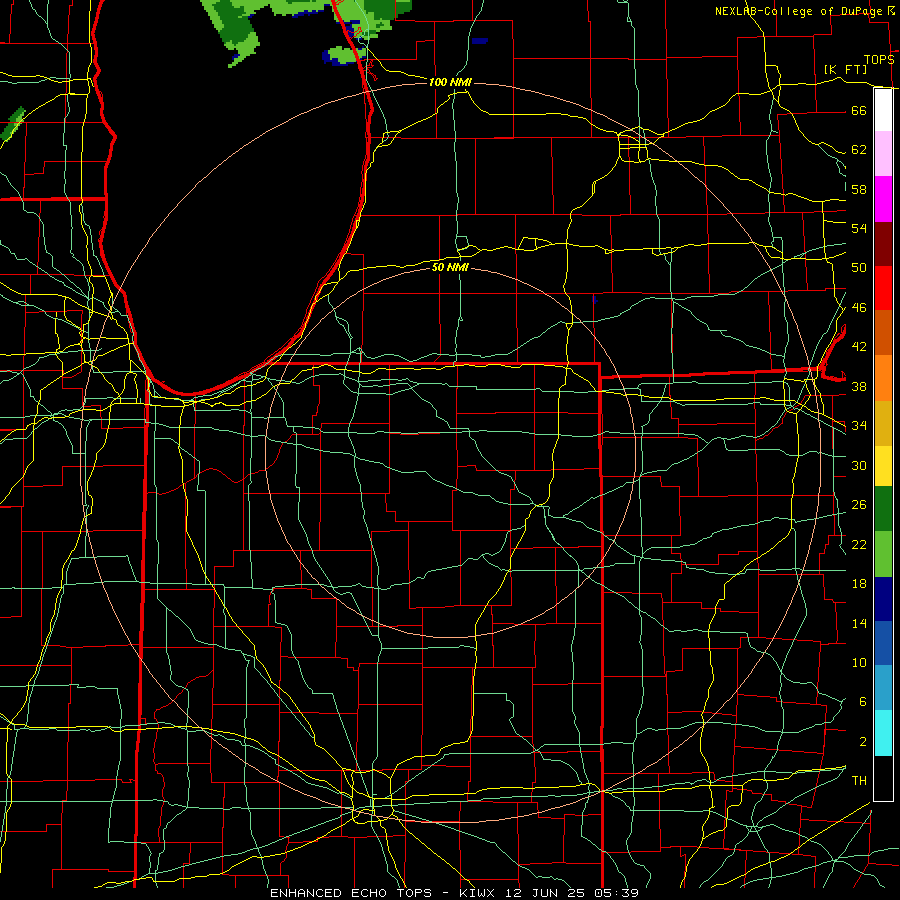Click the navy blue legend swatch
The image size is (900, 900).
pyautogui.click(x=883, y=599)
